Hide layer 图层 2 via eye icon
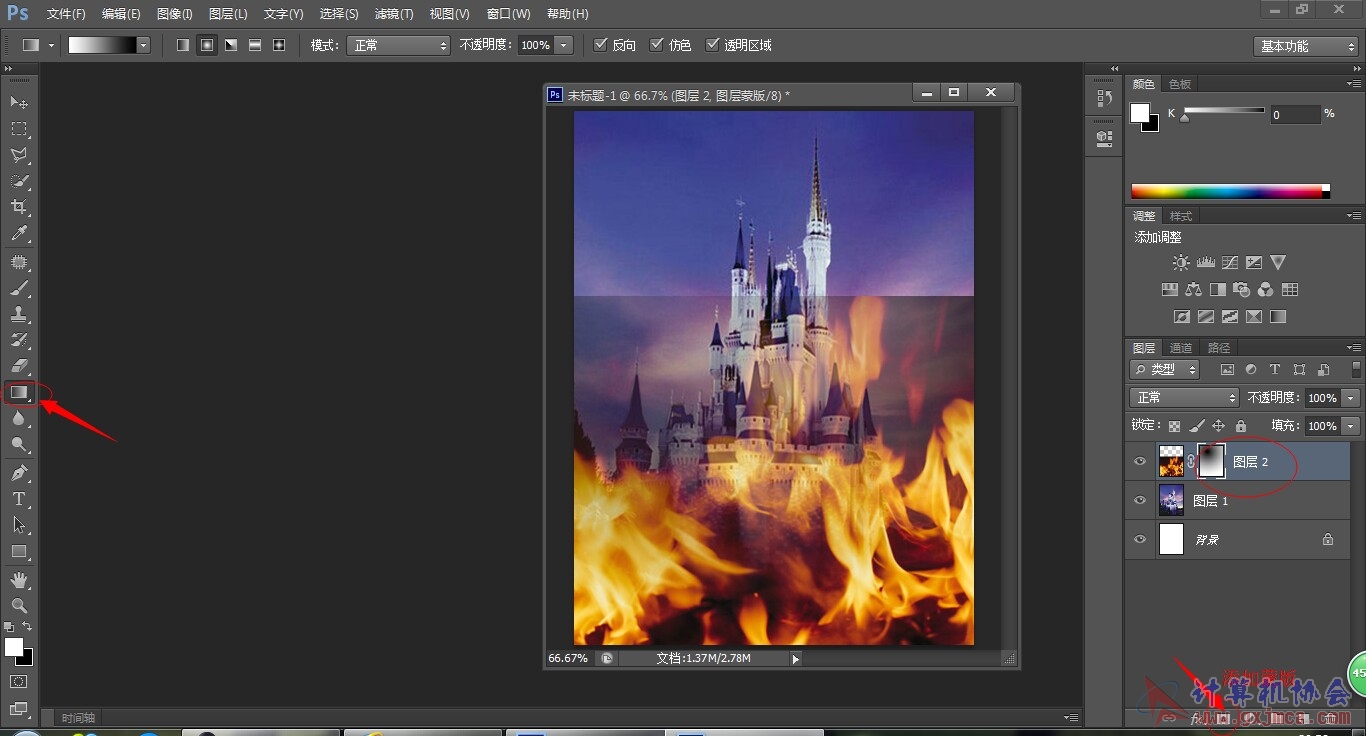Screen dimensions: 1366x736 [x=1140, y=461]
